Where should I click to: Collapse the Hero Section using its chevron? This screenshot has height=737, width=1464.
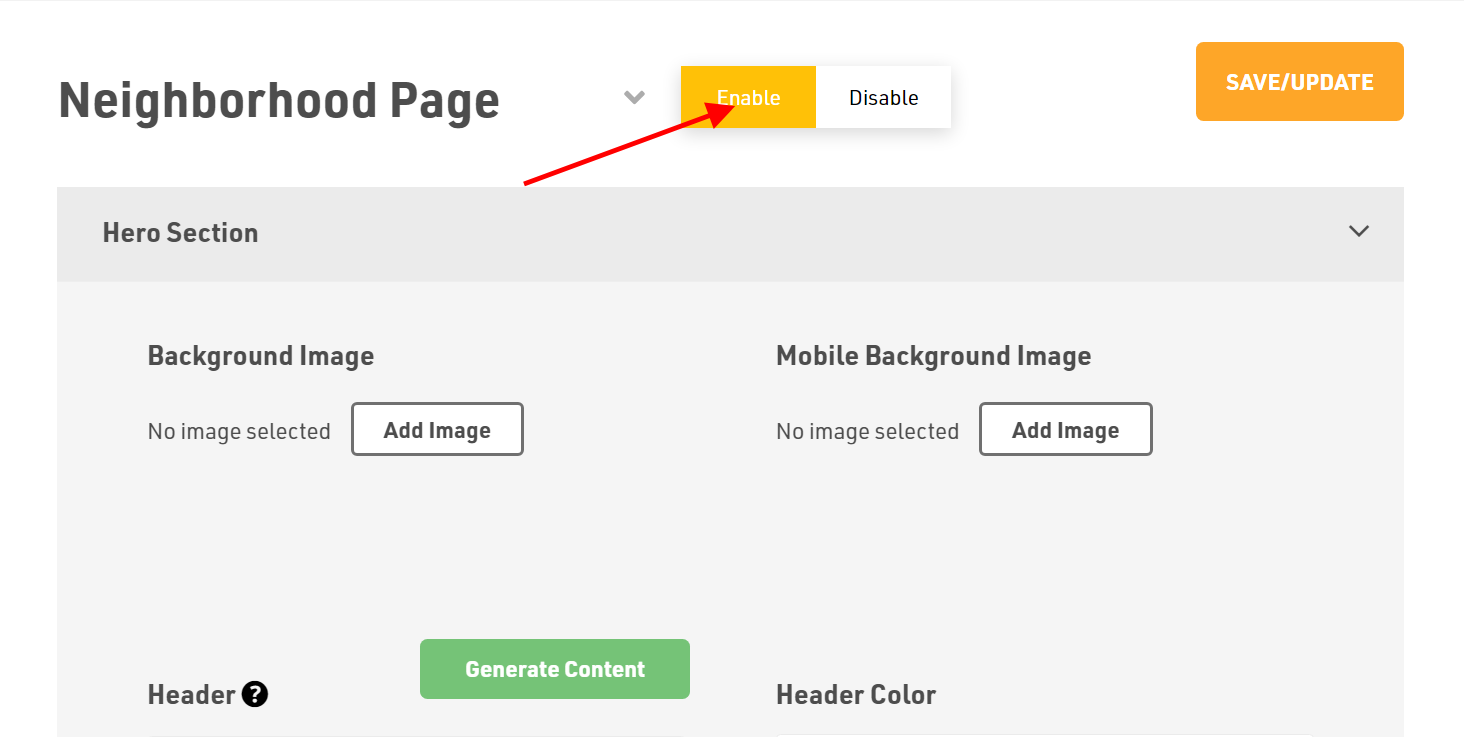coord(1358,231)
